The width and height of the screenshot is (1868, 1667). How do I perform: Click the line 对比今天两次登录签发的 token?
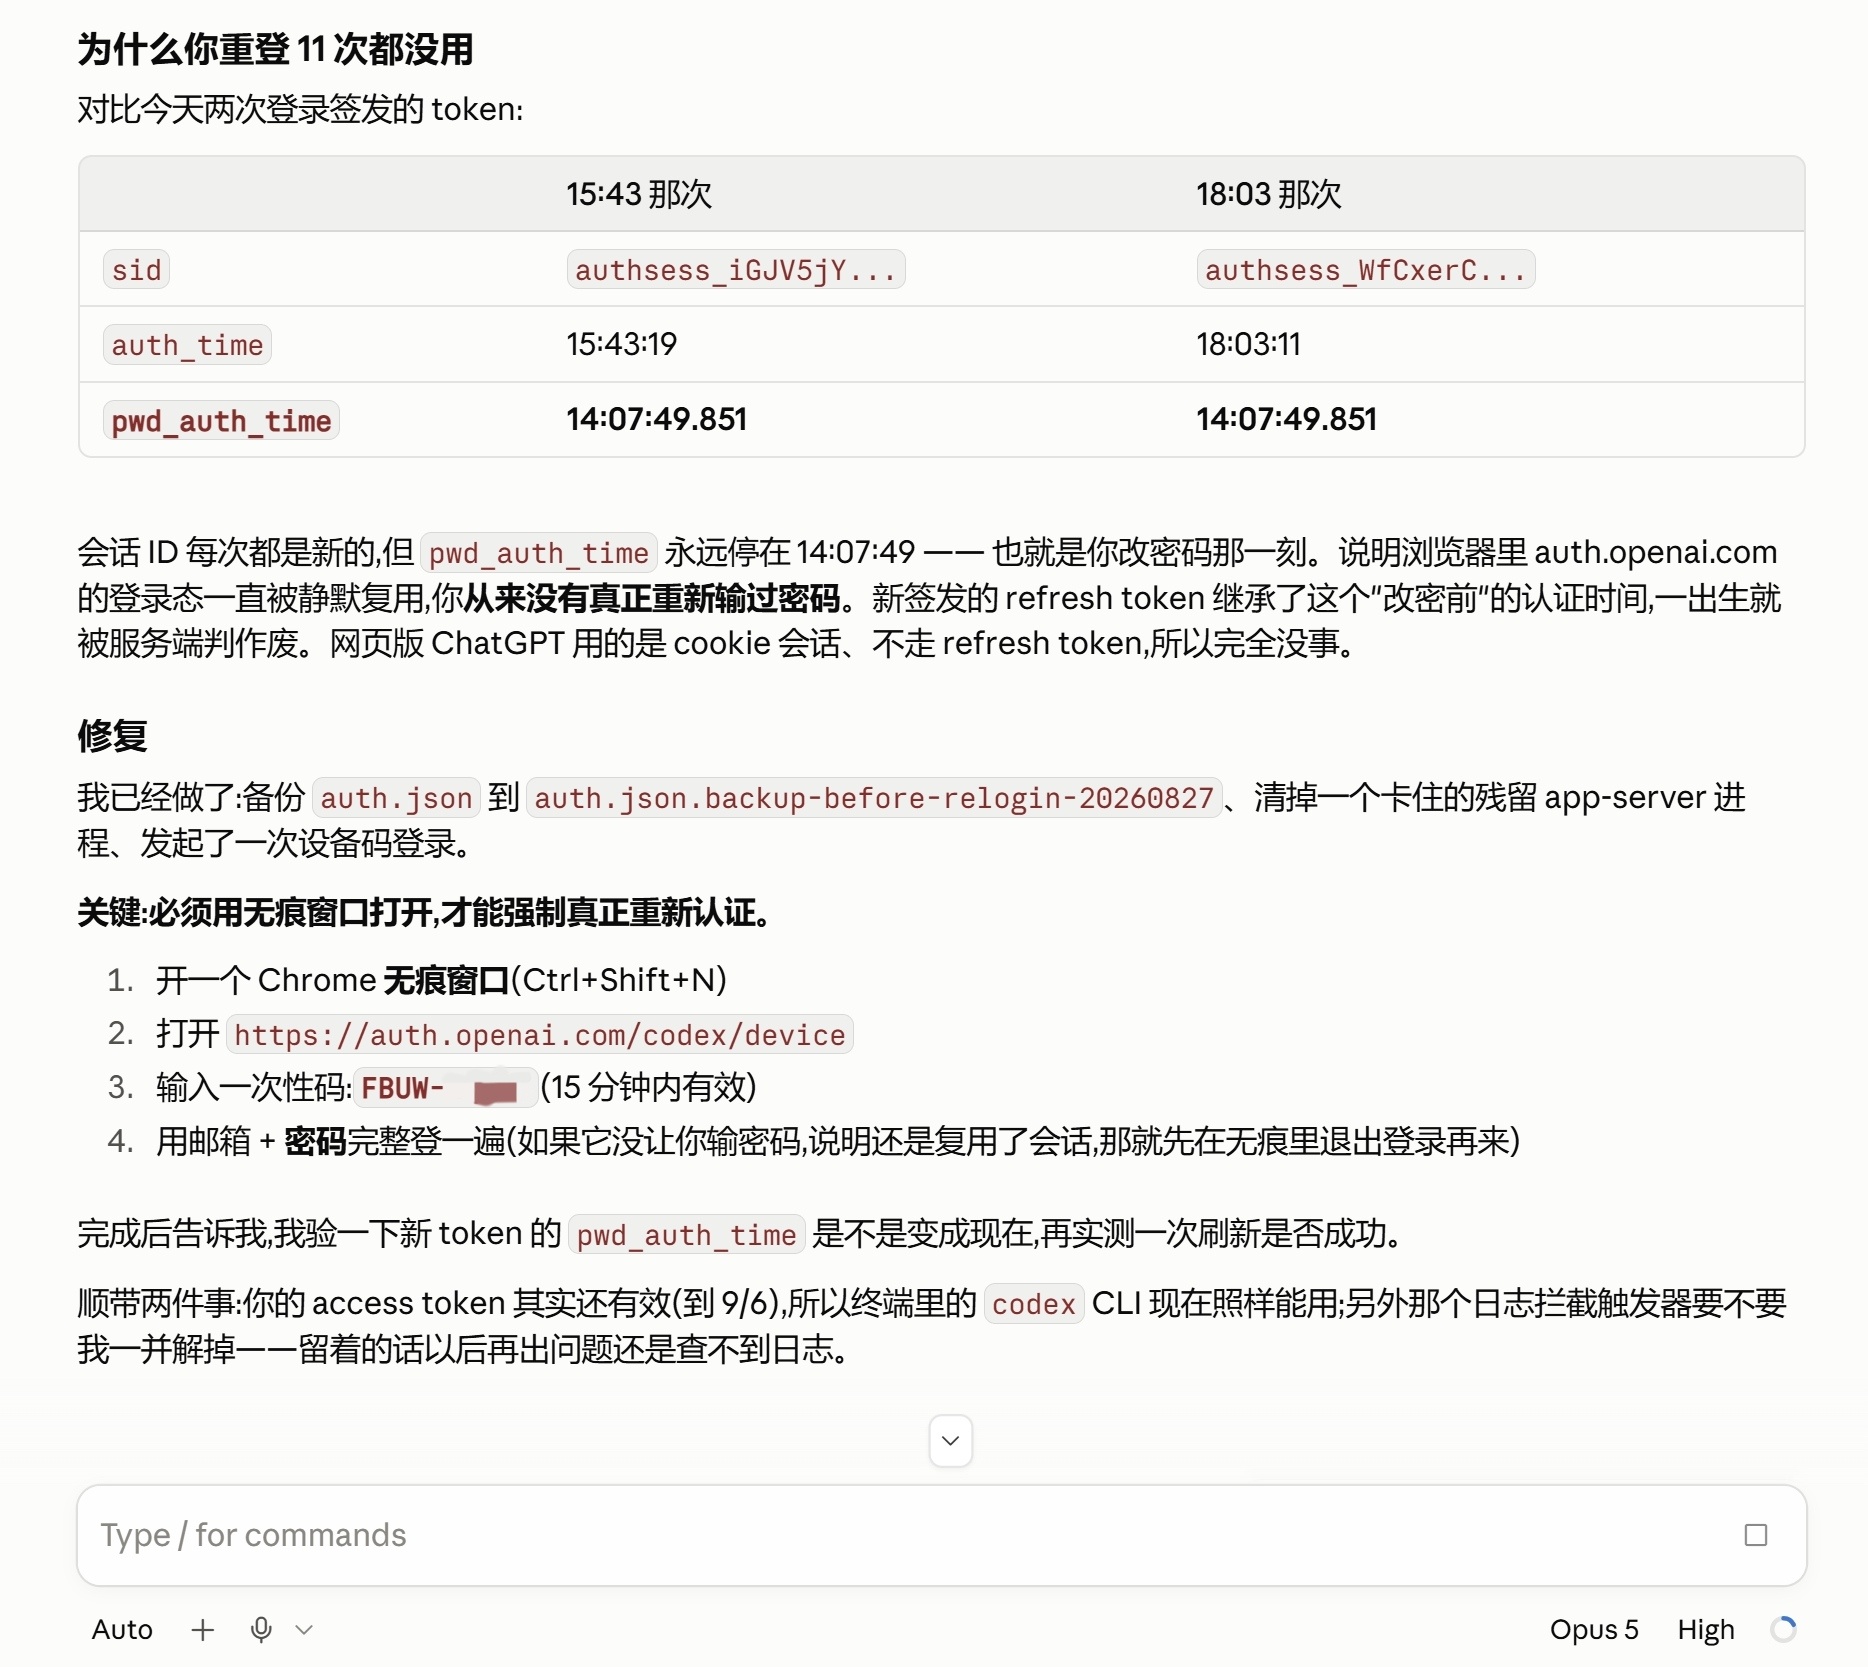[300, 109]
